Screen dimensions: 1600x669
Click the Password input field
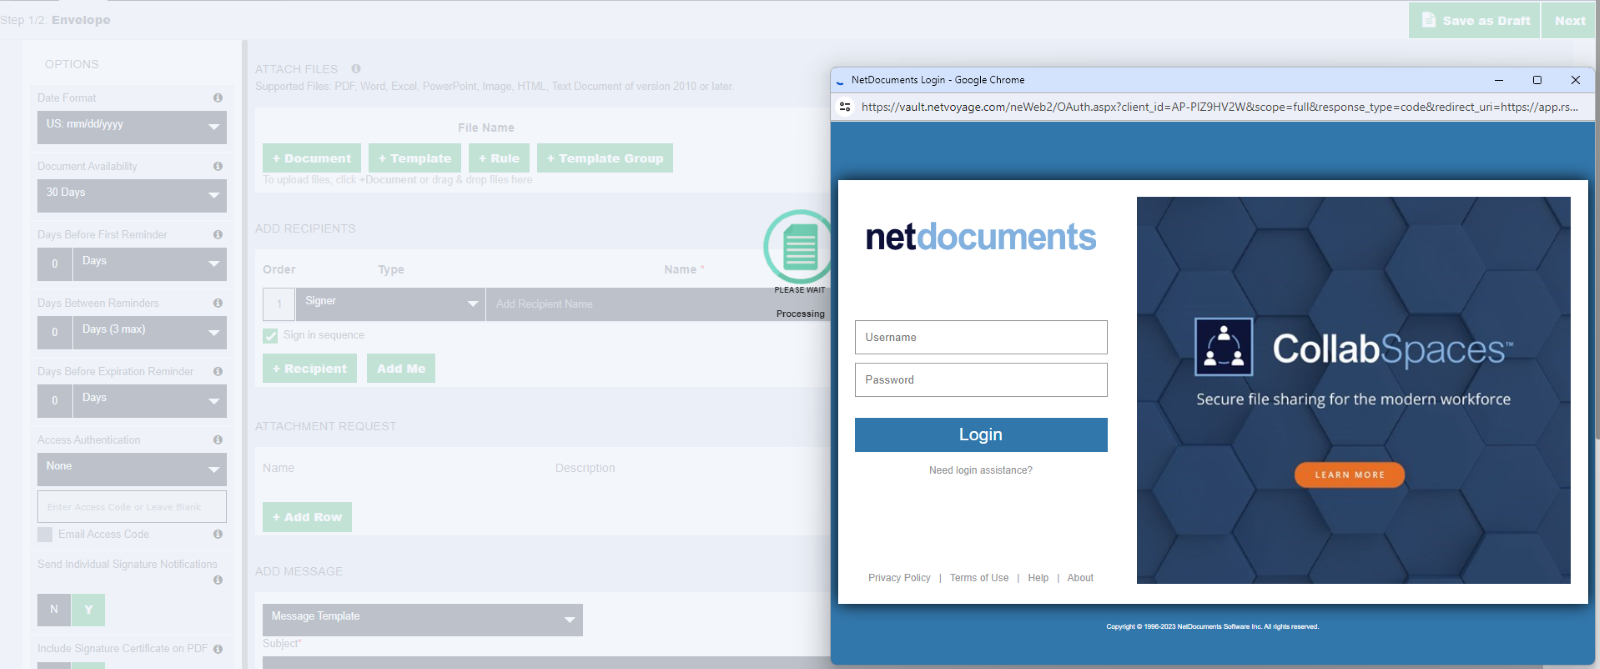(x=981, y=380)
